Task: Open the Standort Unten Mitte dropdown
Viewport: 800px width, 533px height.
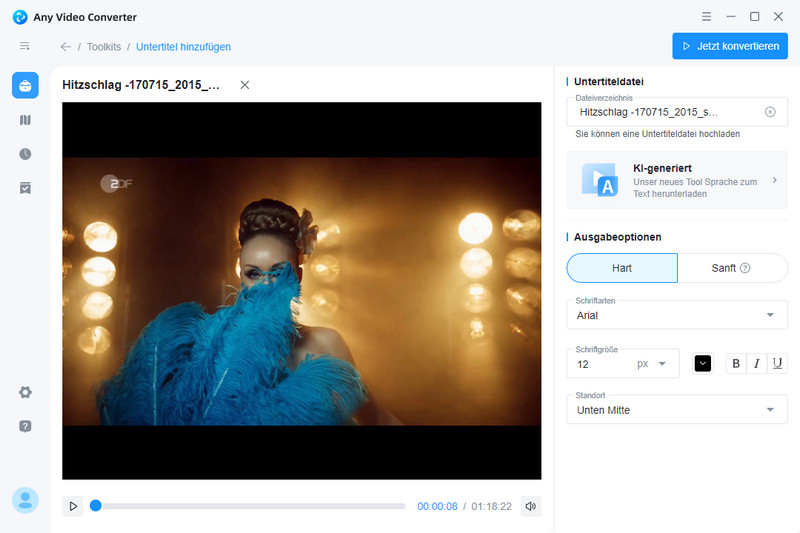Action: [677, 410]
